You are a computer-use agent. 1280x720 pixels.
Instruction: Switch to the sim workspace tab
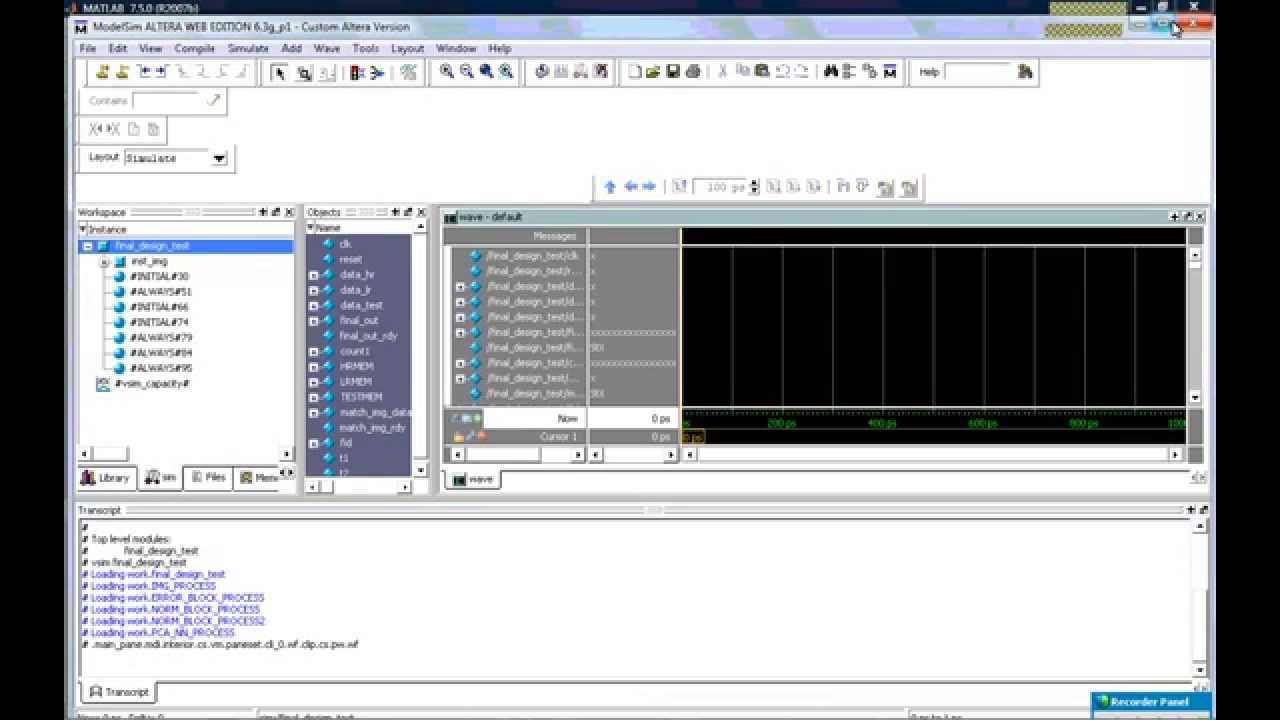pos(161,478)
